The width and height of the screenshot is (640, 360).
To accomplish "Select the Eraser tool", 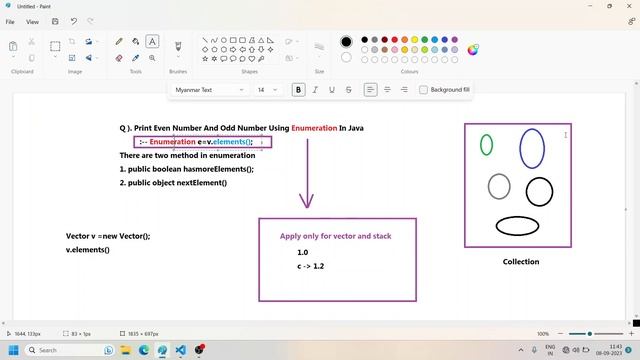I will (x=119, y=58).
